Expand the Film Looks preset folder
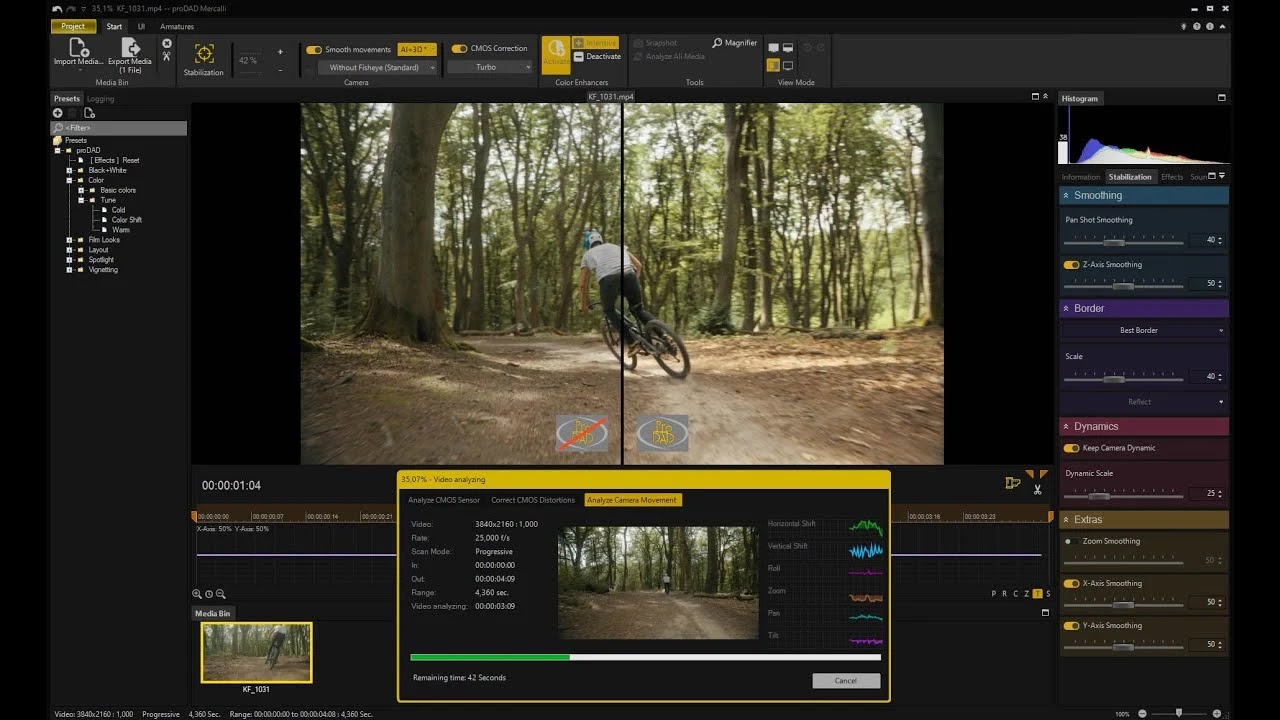 pos(70,240)
